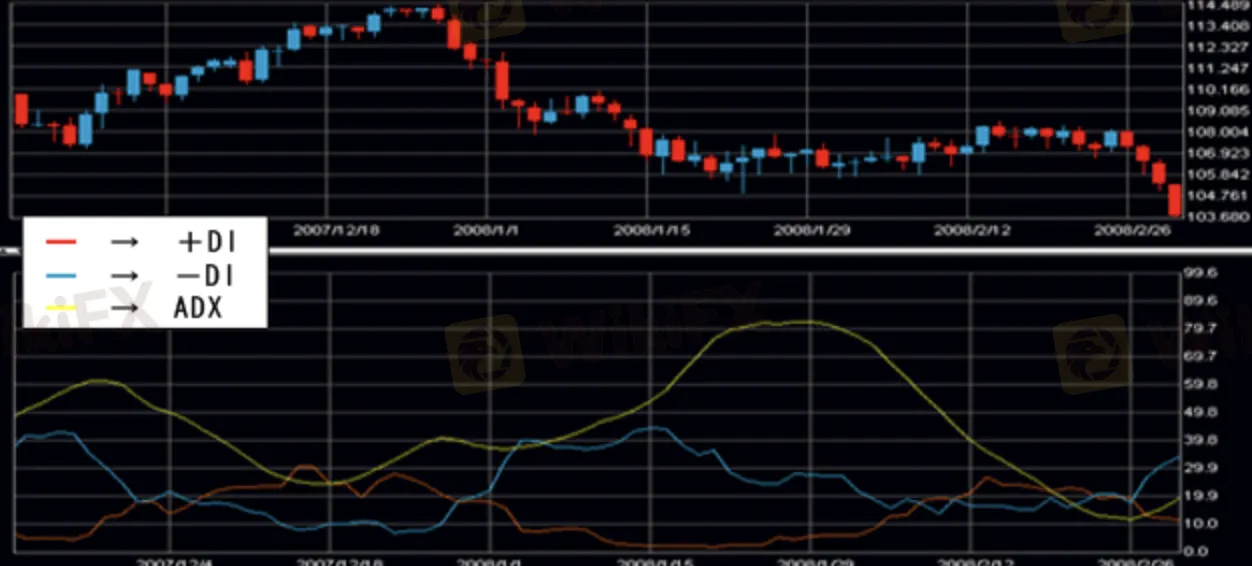The height and width of the screenshot is (566, 1252).
Task: Click the 69.7 indicator axis value
Action: click(1200, 356)
